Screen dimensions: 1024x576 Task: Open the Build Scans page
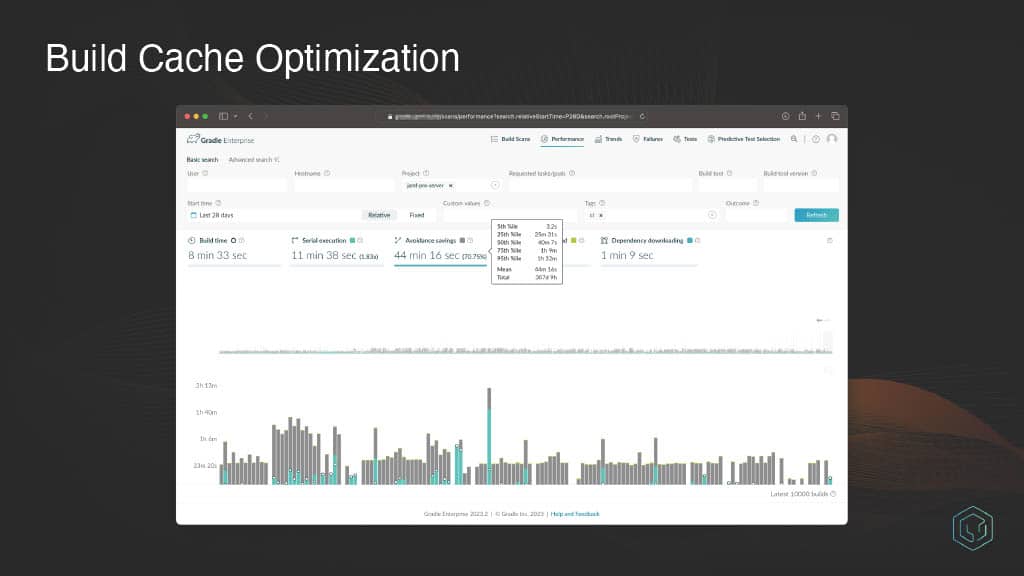pos(510,139)
